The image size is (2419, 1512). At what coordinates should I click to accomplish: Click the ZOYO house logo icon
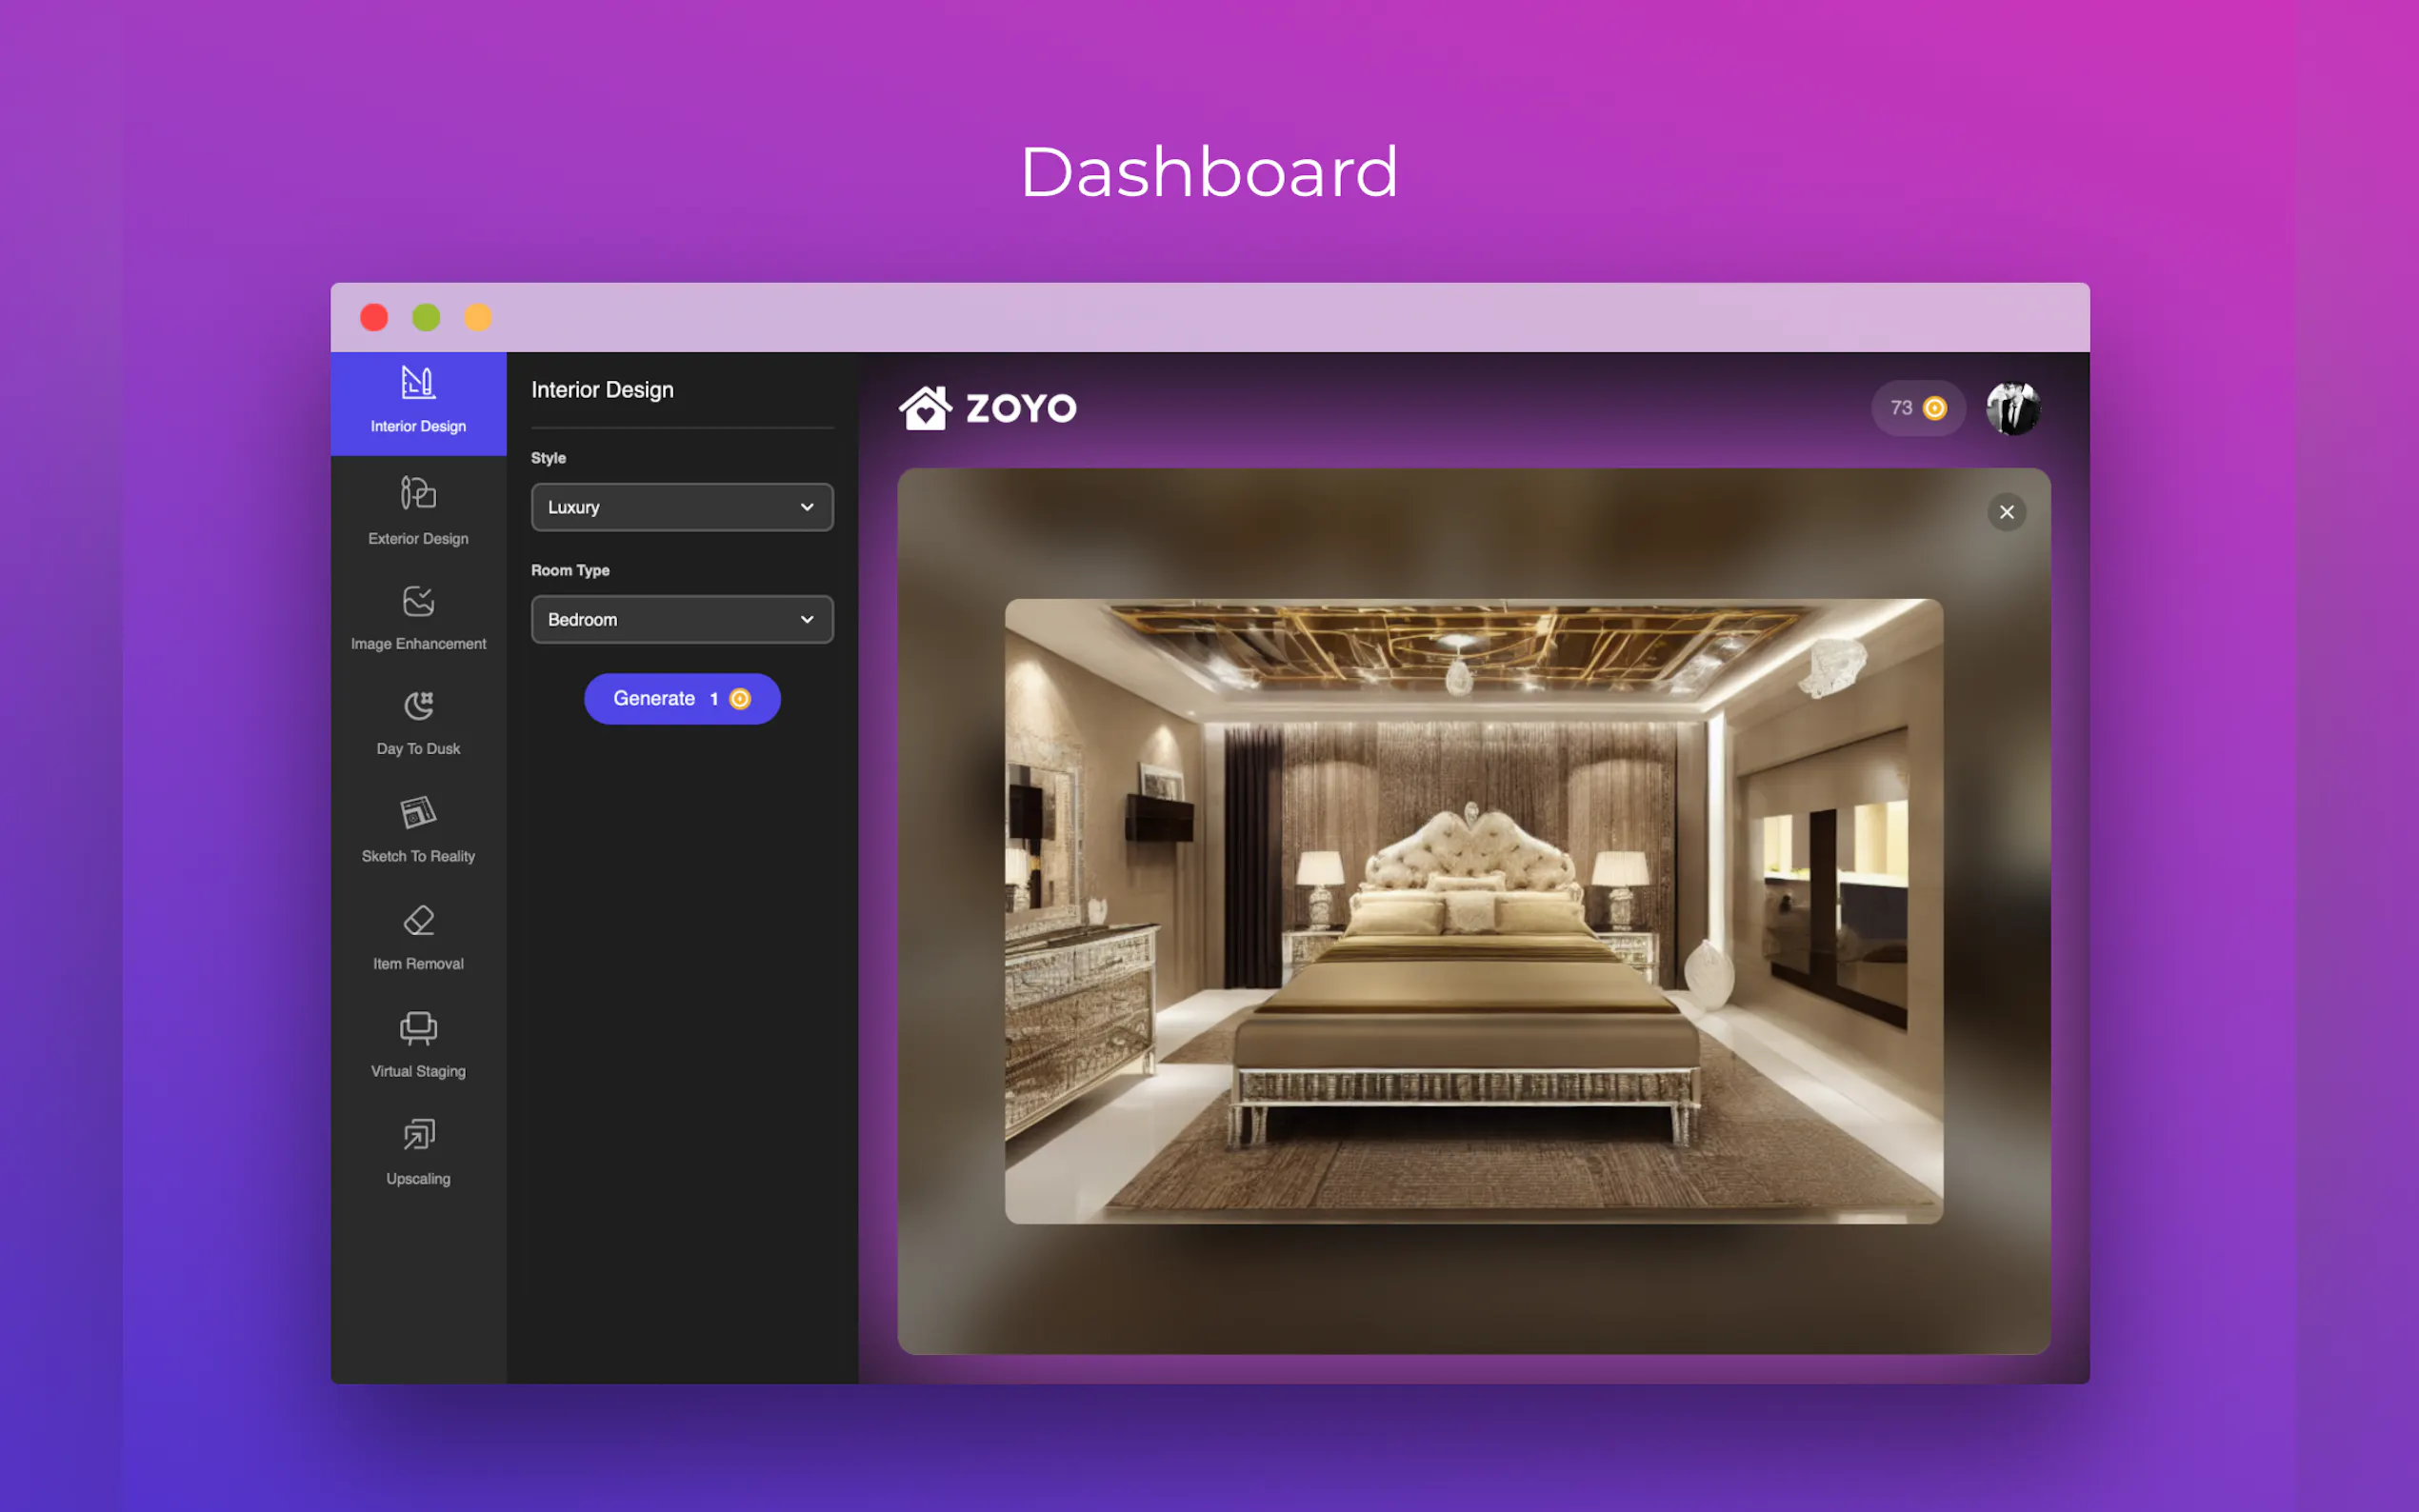click(925, 408)
